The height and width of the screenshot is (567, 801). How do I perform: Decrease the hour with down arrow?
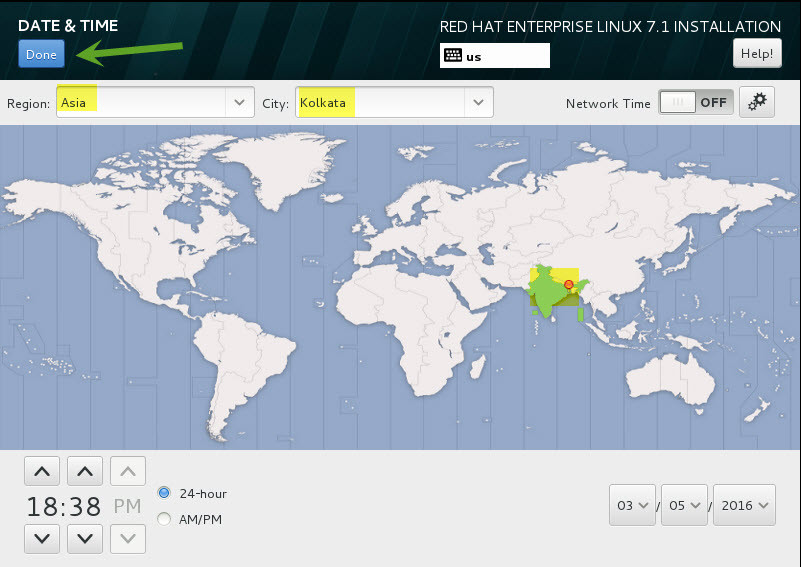point(42,538)
